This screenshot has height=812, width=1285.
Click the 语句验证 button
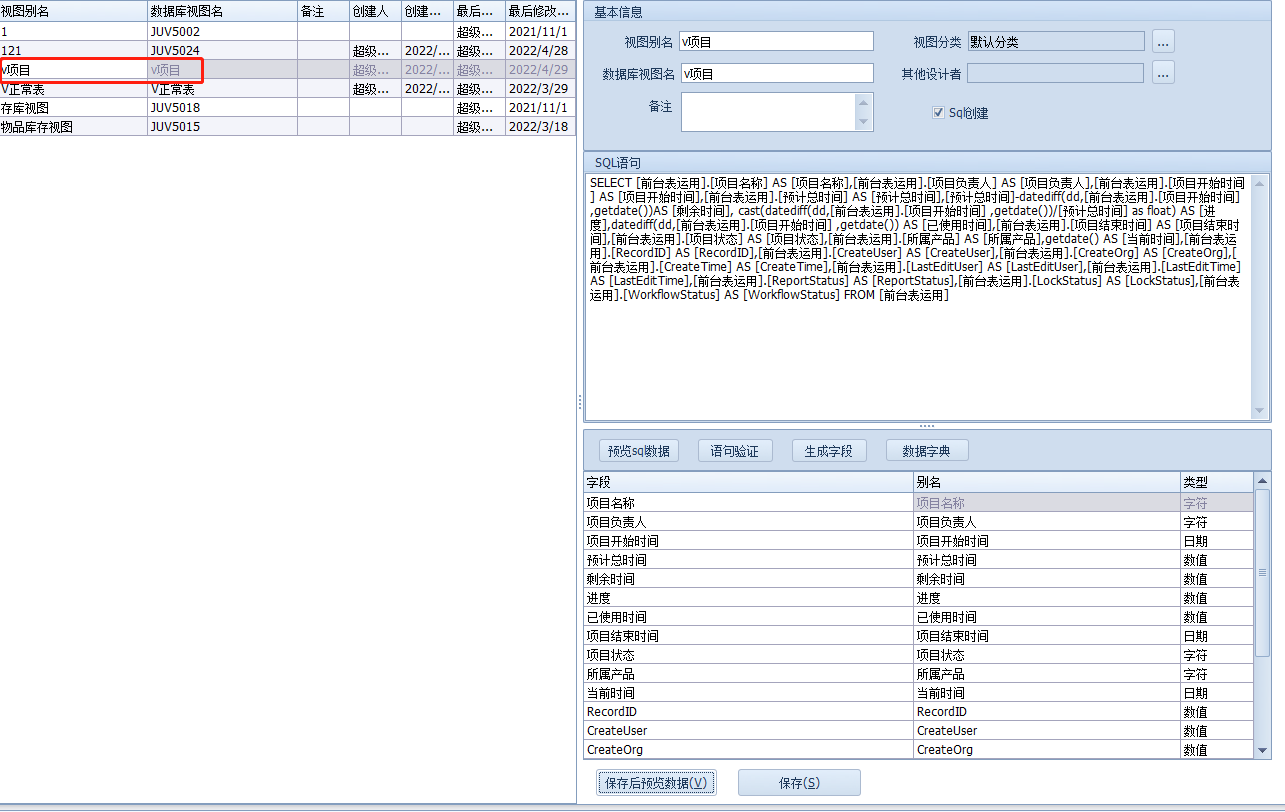pos(734,451)
